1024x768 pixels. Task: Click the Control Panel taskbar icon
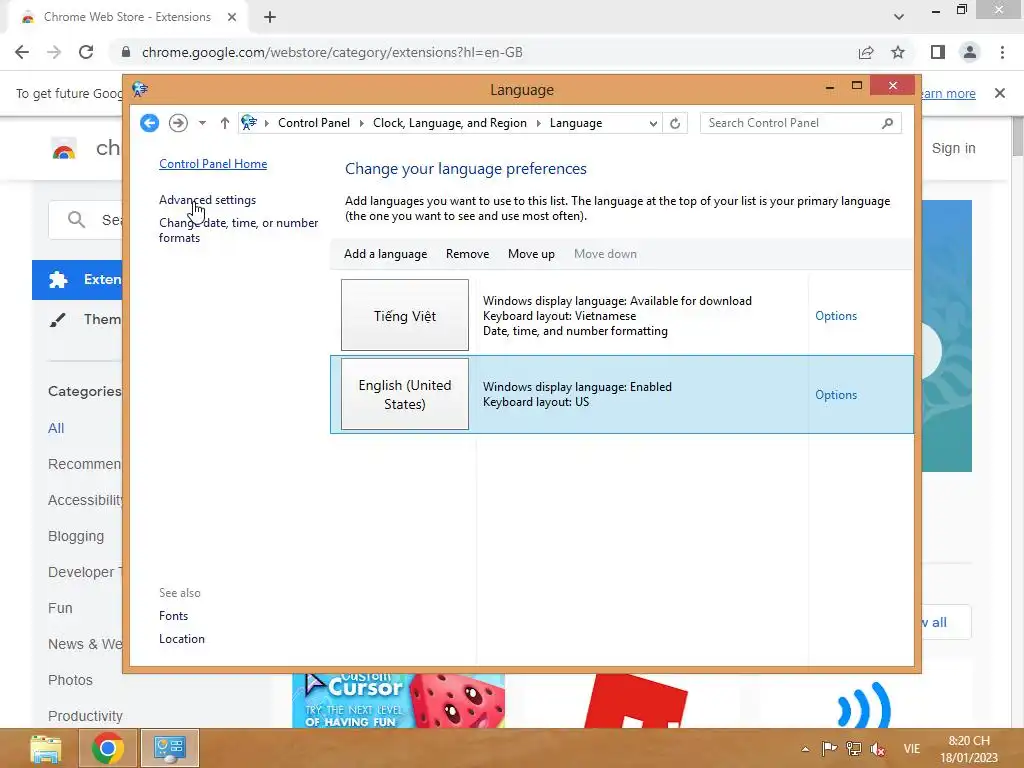[170, 748]
